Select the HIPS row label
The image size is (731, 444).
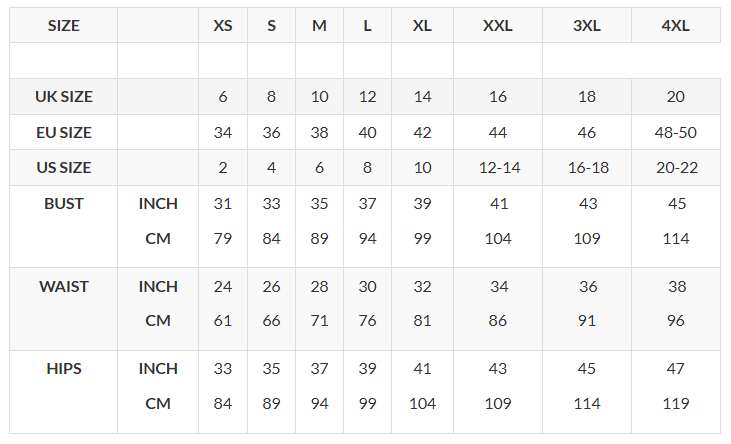coord(64,369)
